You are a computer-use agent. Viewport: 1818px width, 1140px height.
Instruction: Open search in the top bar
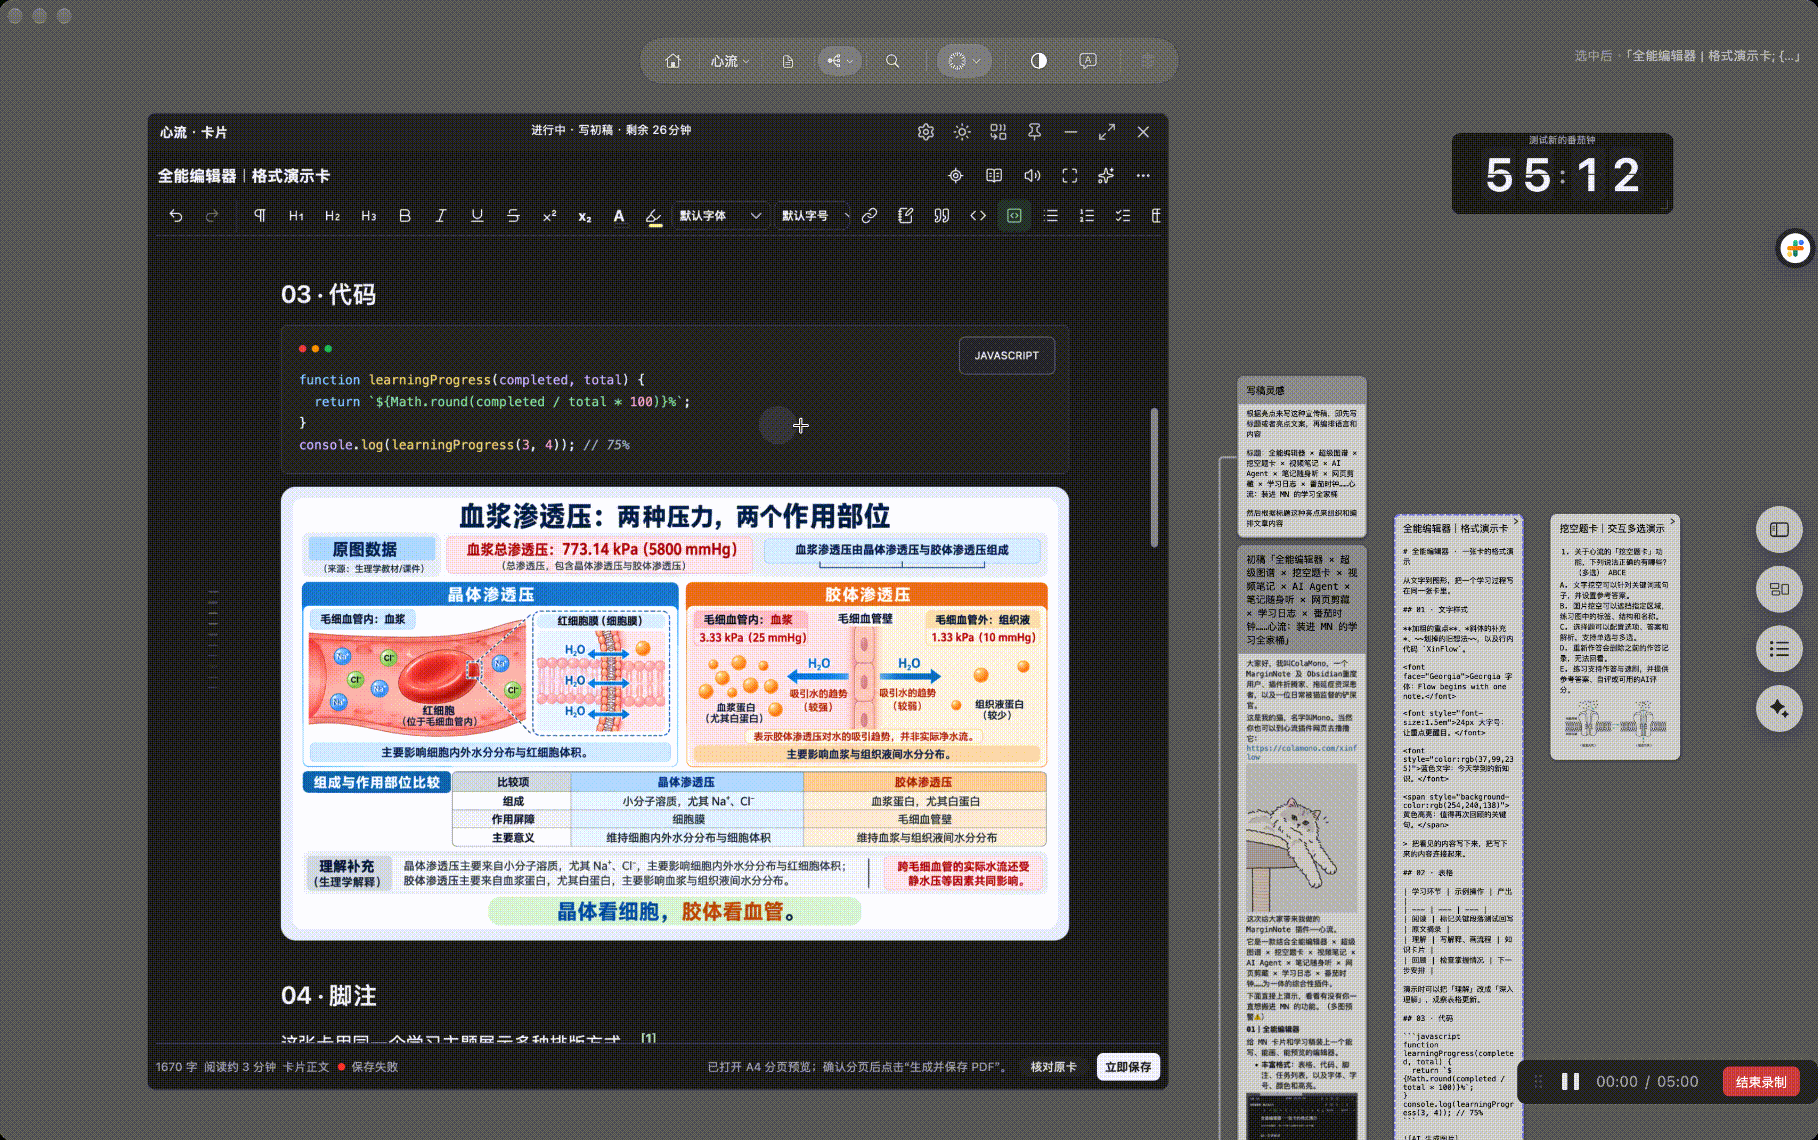[x=892, y=61]
